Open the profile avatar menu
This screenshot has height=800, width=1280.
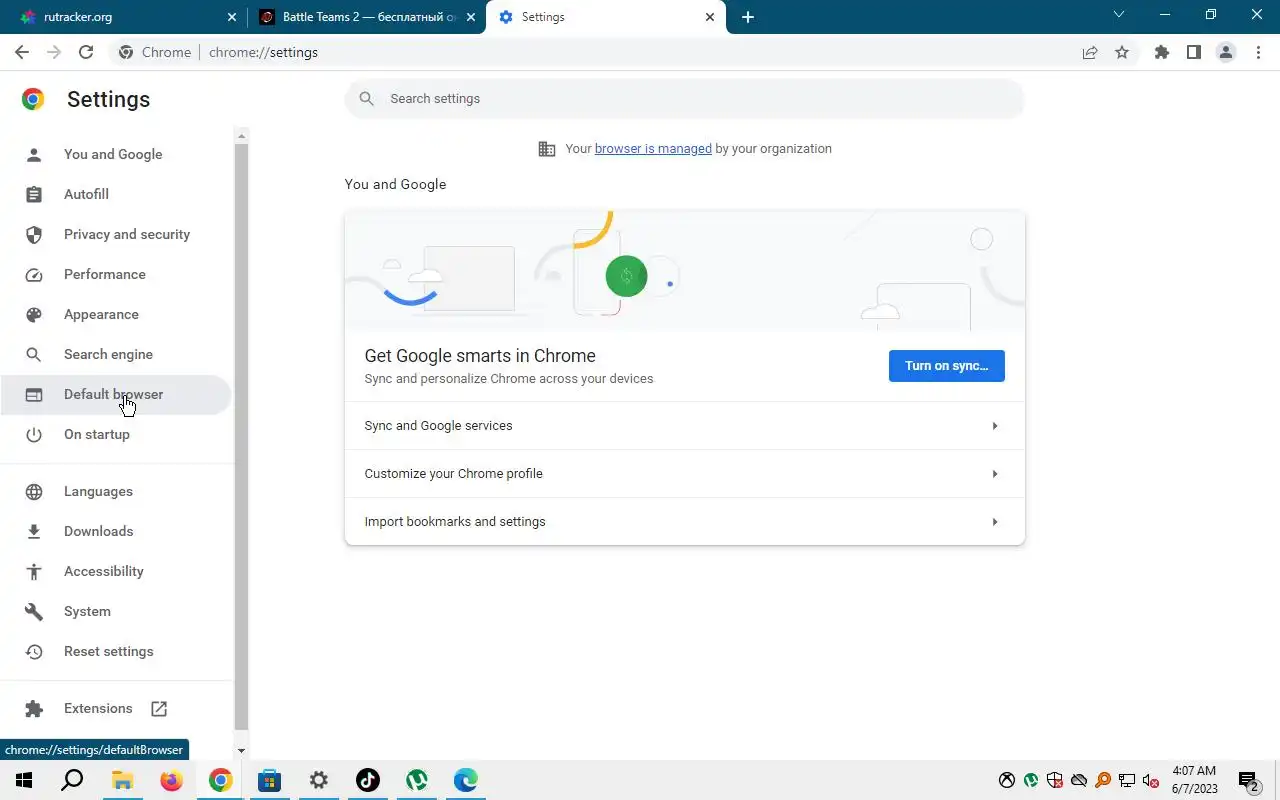tap(1226, 52)
